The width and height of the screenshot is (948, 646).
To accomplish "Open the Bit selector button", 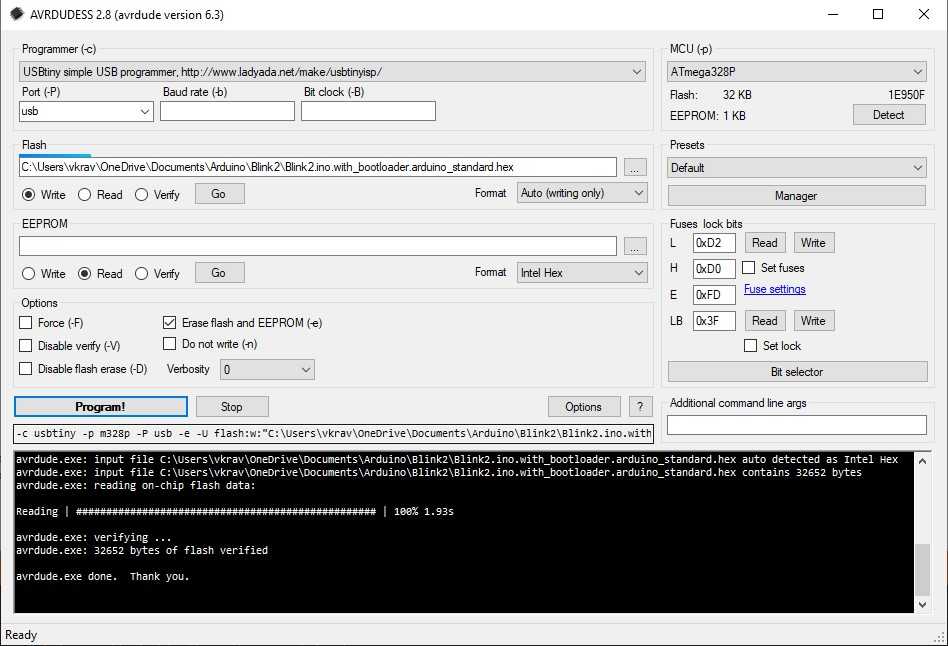I will pos(796,372).
